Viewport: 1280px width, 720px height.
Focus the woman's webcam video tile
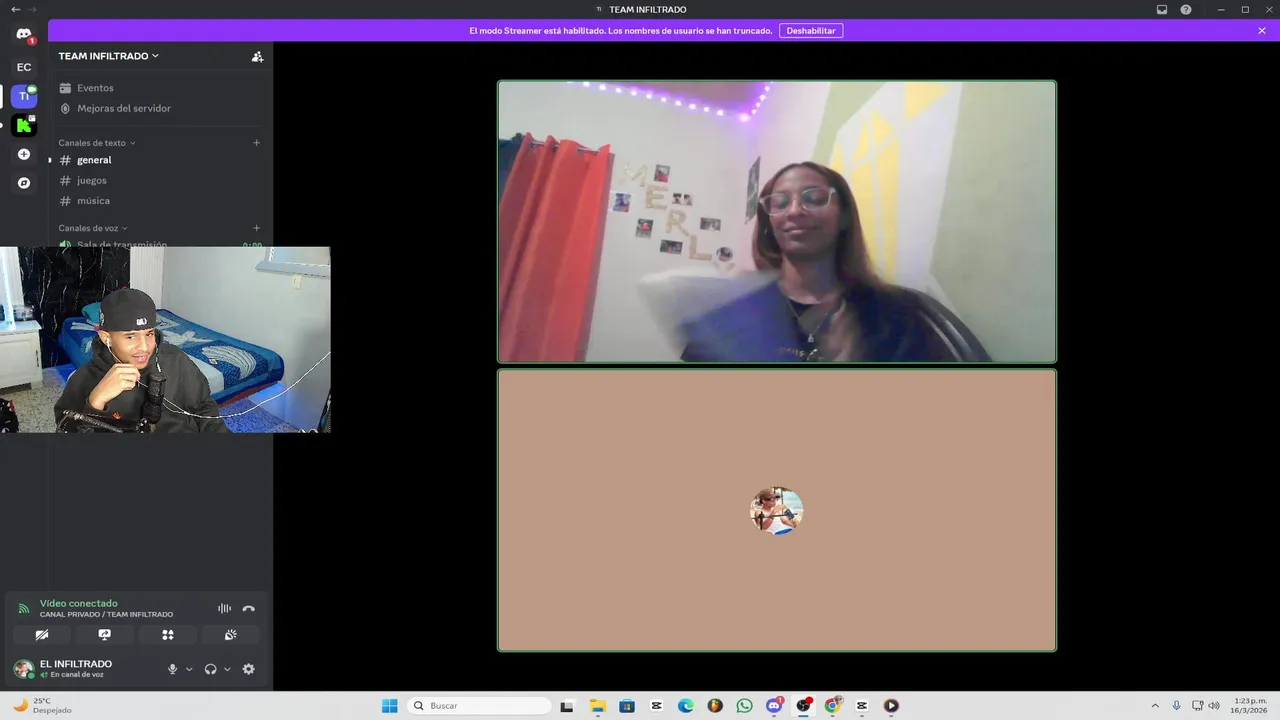pos(777,222)
